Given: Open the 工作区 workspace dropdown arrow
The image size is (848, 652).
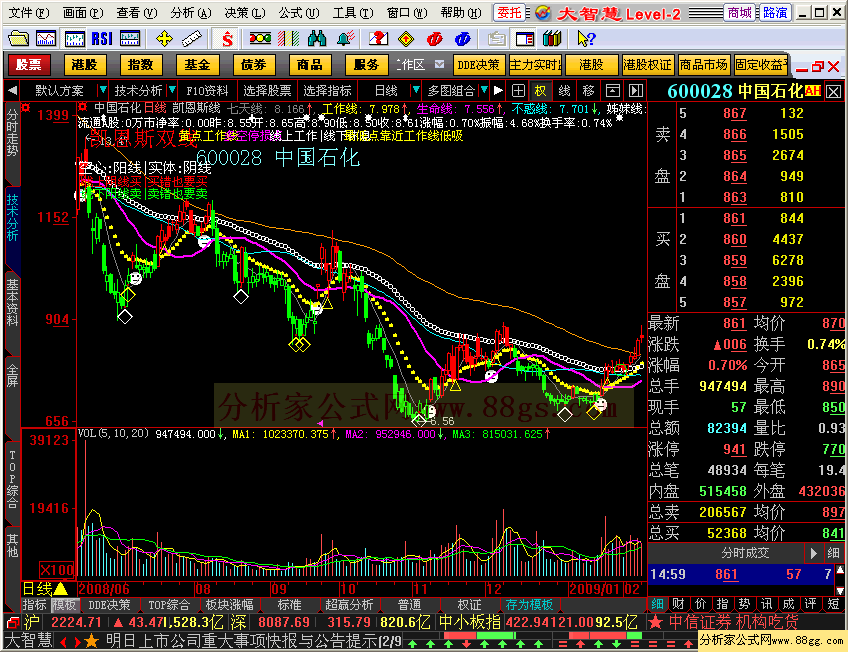Looking at the screenshot, I should (439, 64).
